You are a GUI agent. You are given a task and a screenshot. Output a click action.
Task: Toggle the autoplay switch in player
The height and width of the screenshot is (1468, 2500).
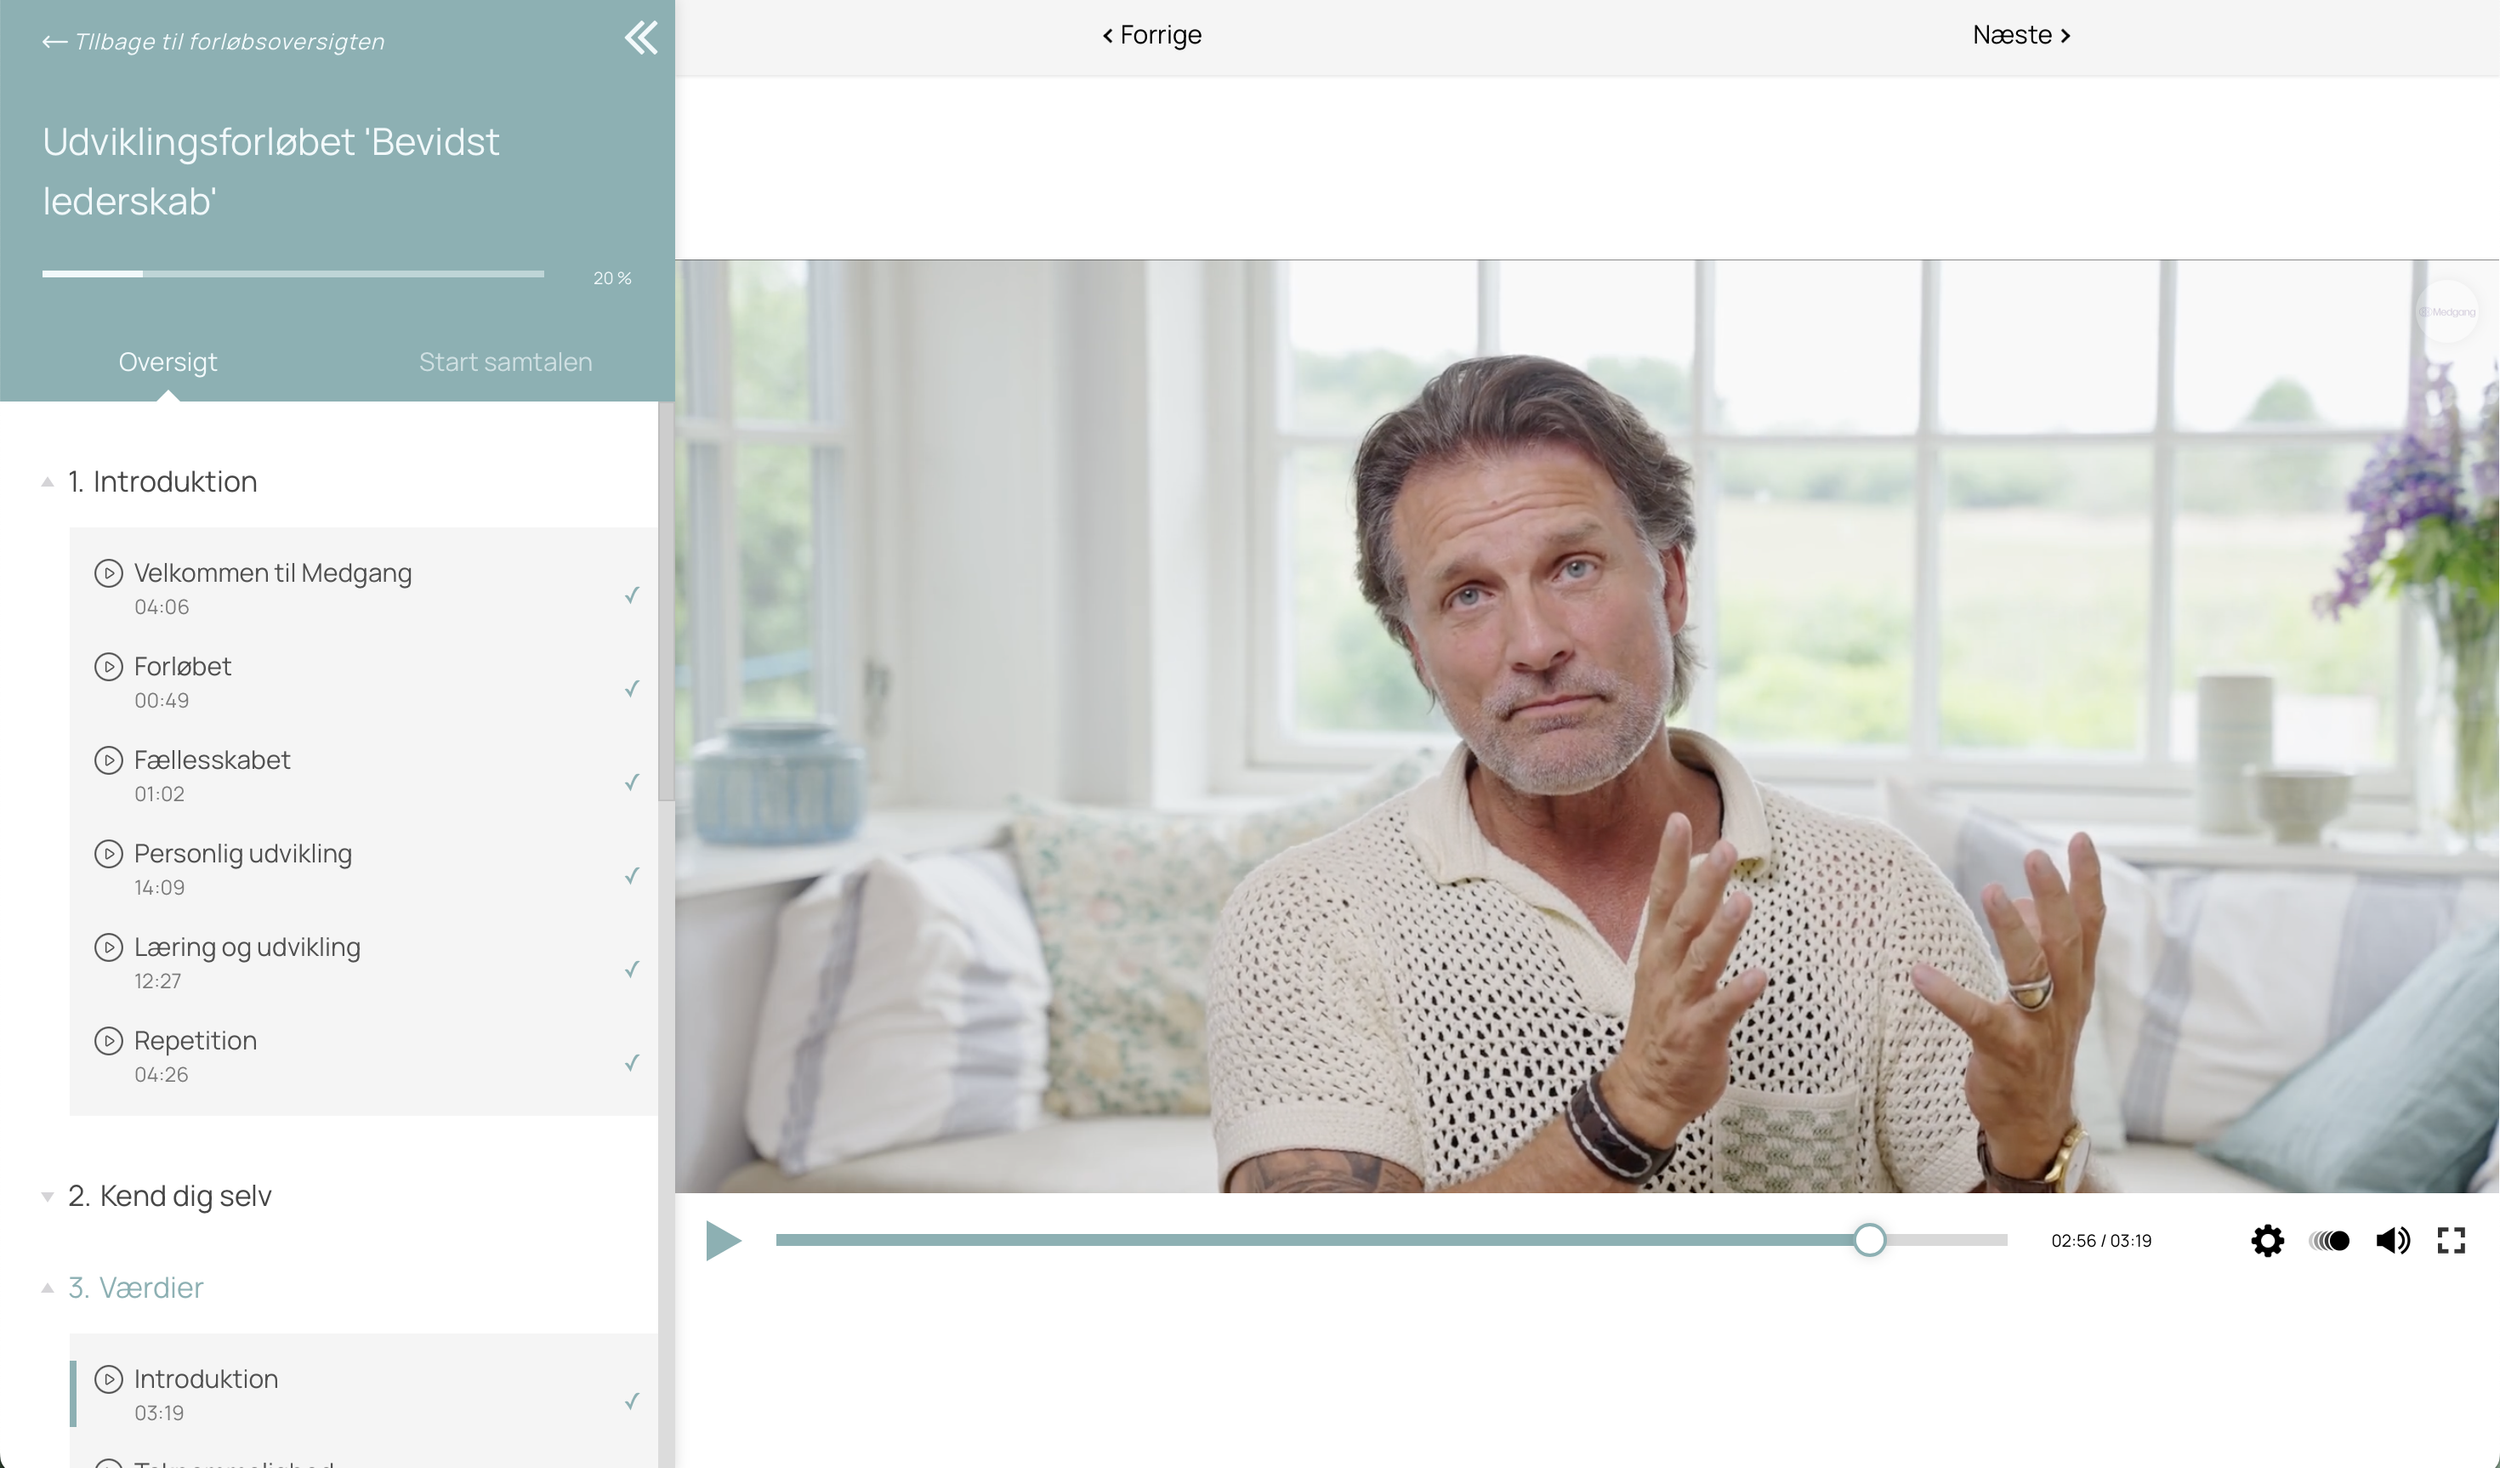(2329, 1240)
